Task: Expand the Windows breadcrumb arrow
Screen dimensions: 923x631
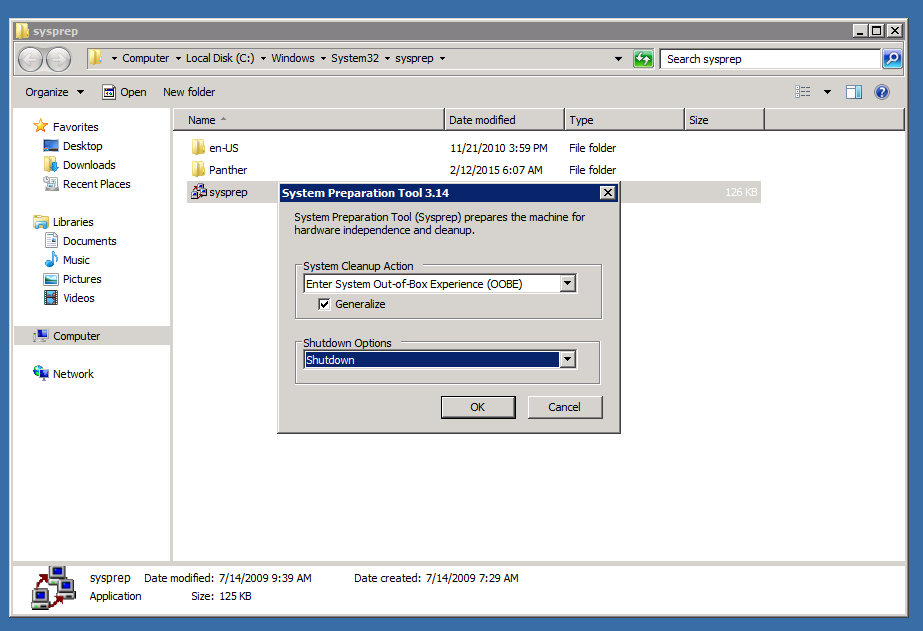Action: [x=323, y=58]
